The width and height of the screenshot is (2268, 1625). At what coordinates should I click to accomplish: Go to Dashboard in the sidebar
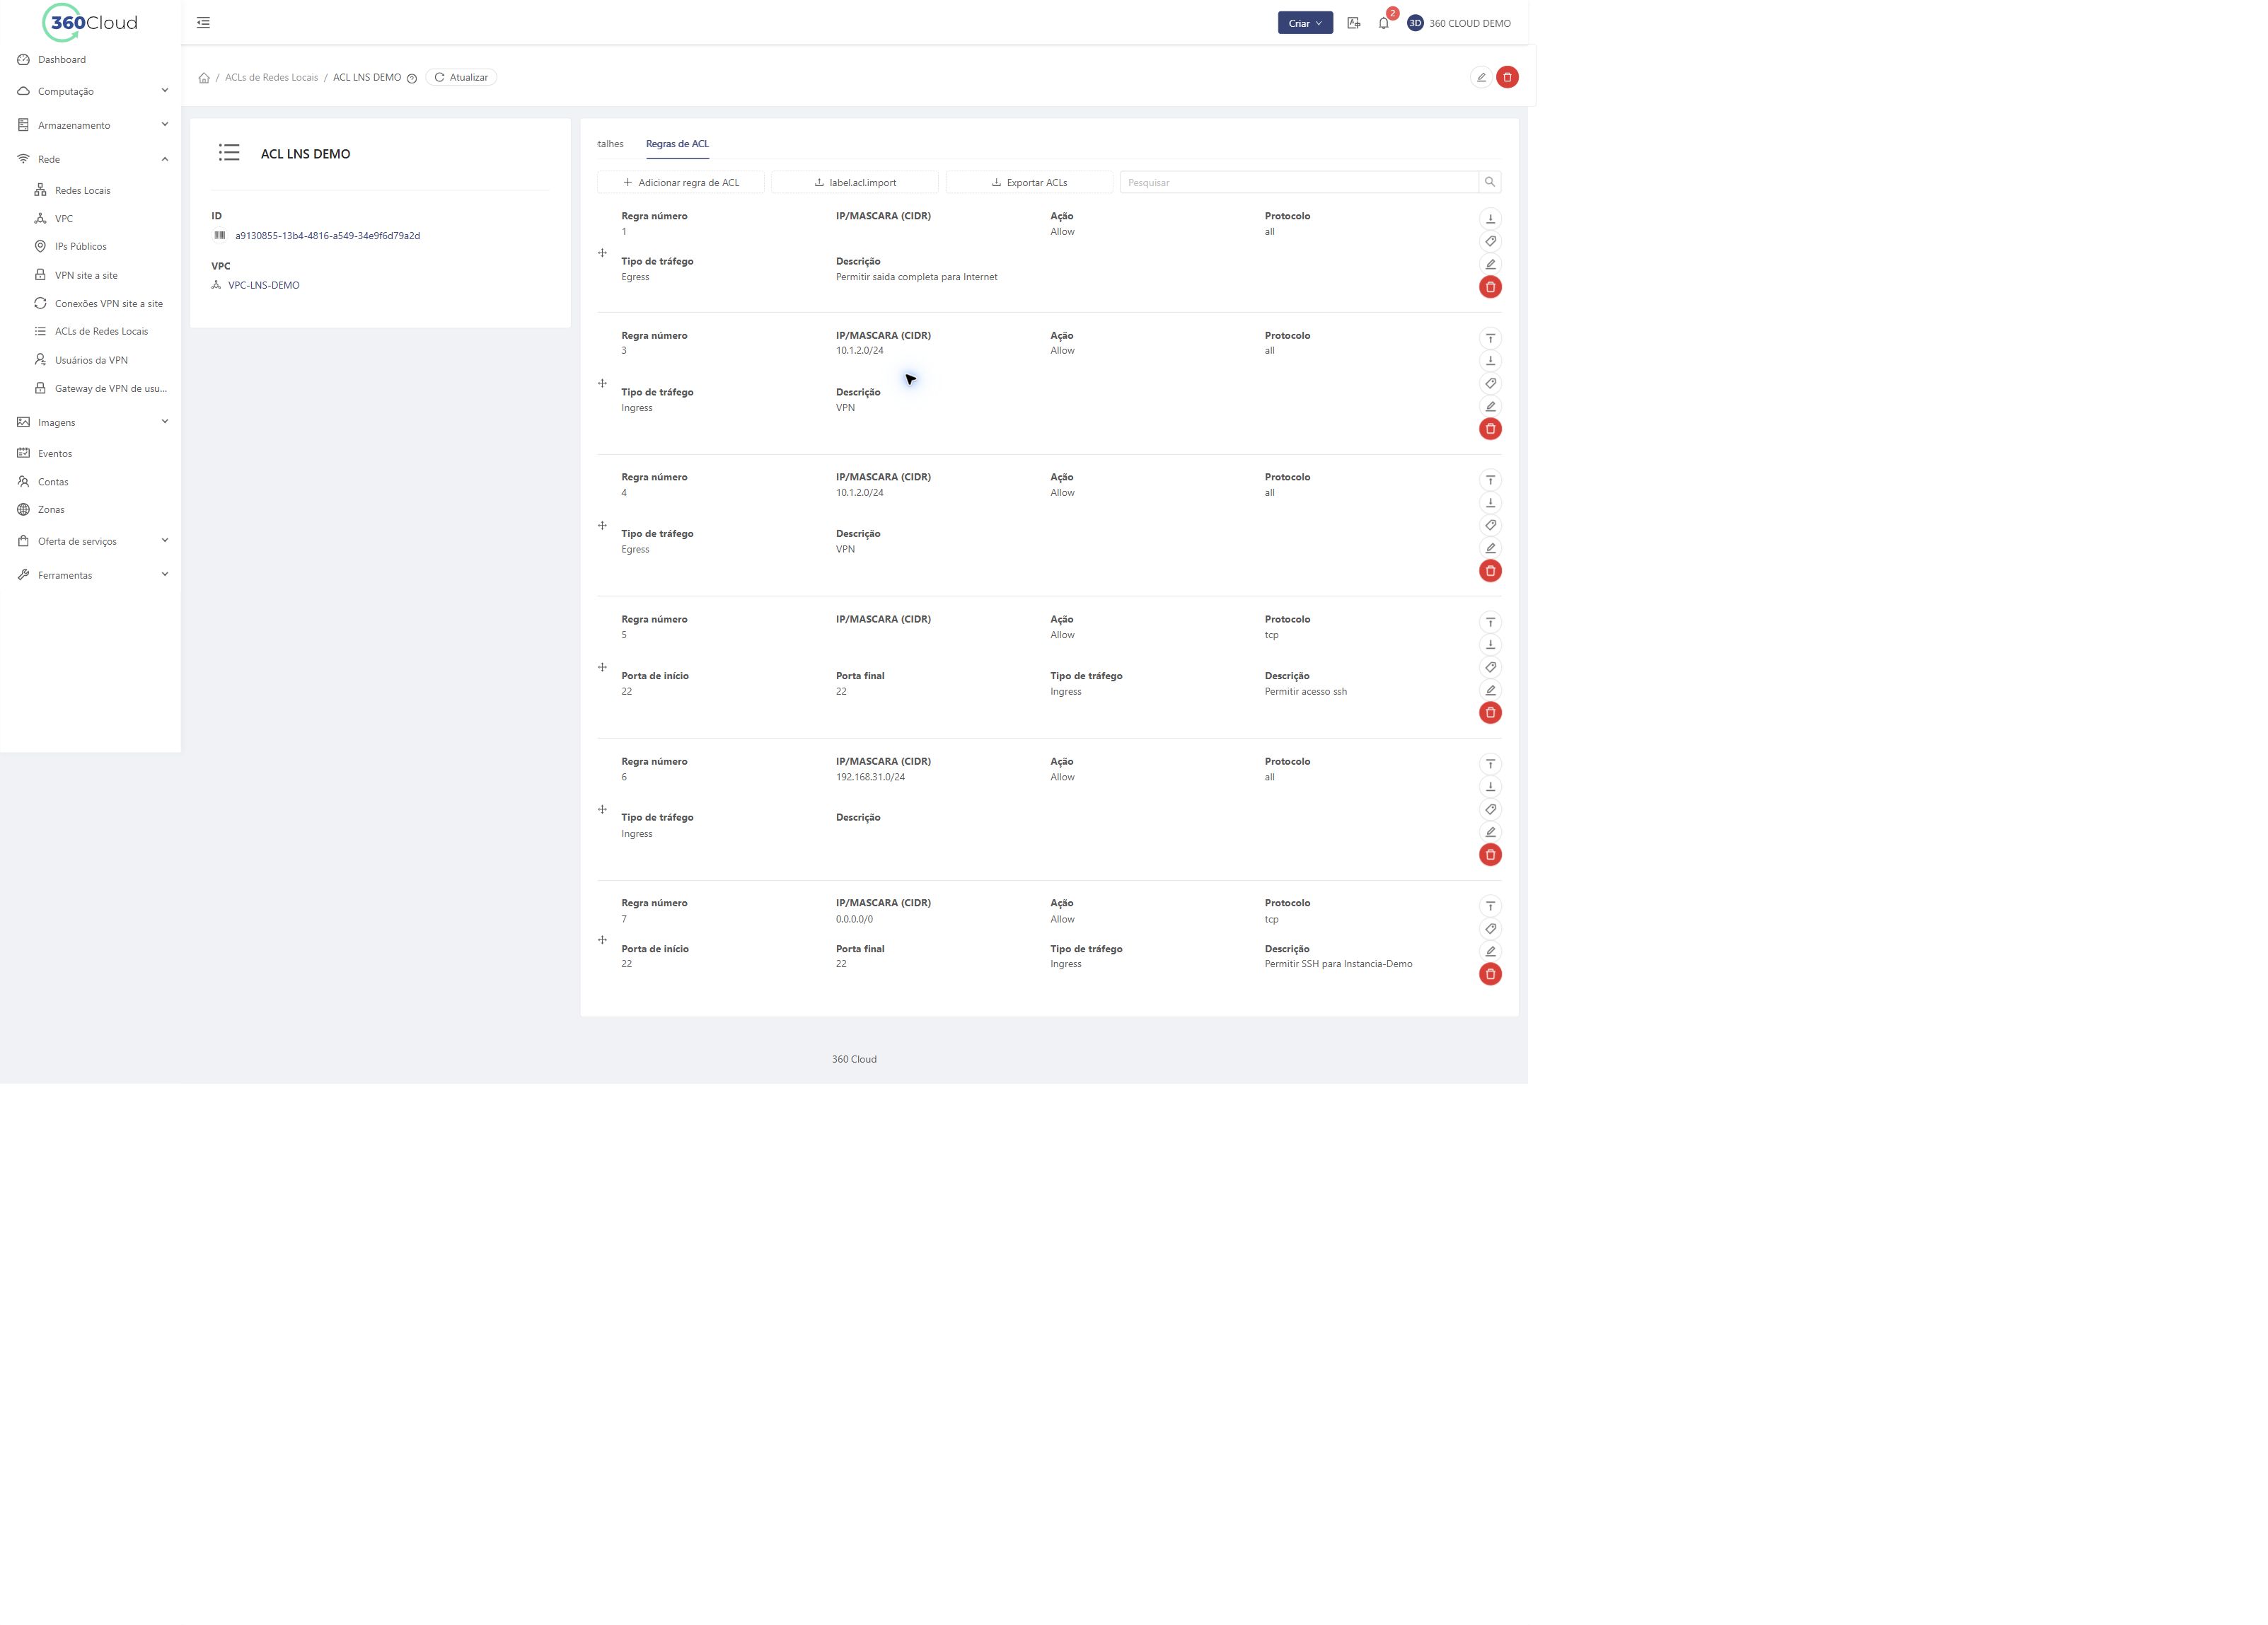coord(62,60)
